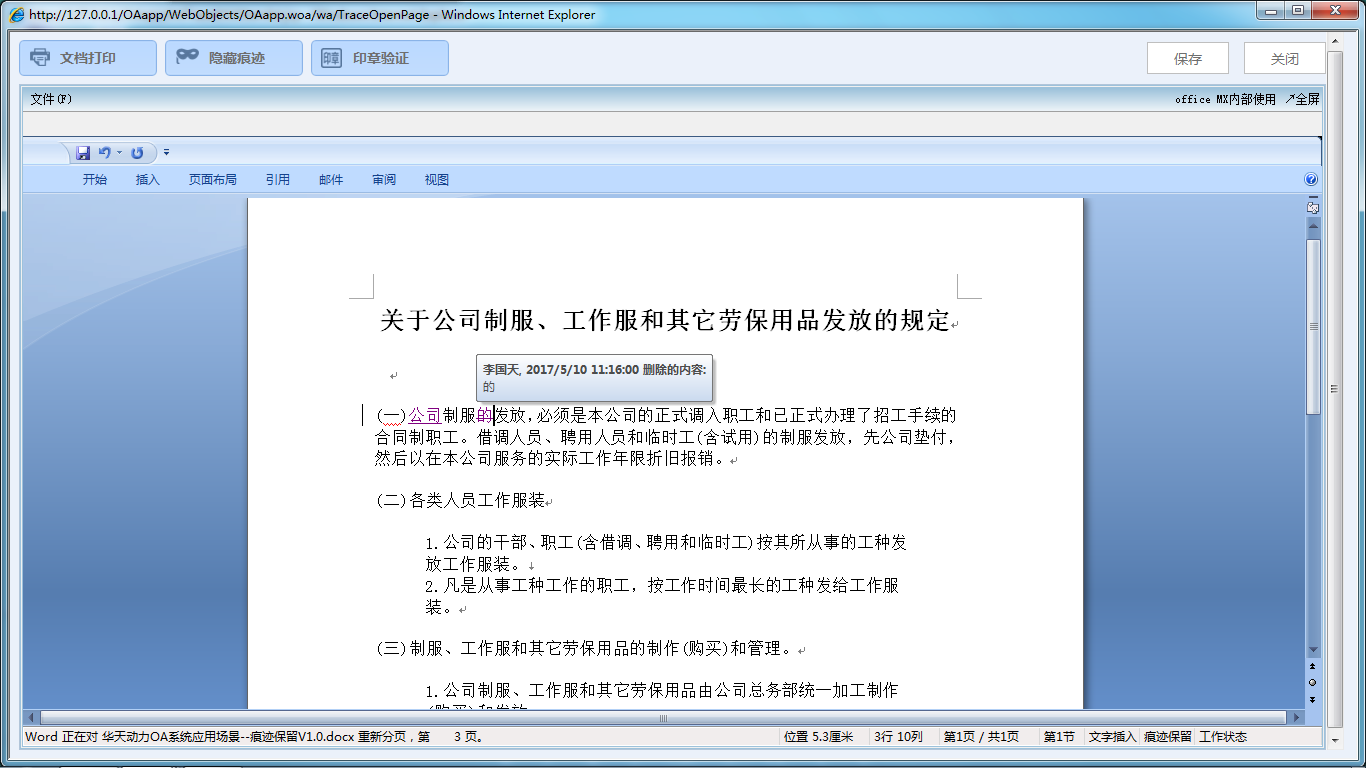This screenshot has height=768, width=1366.
Task: Click the 文档打印 print icon
Action: click(x=40, y=57)
